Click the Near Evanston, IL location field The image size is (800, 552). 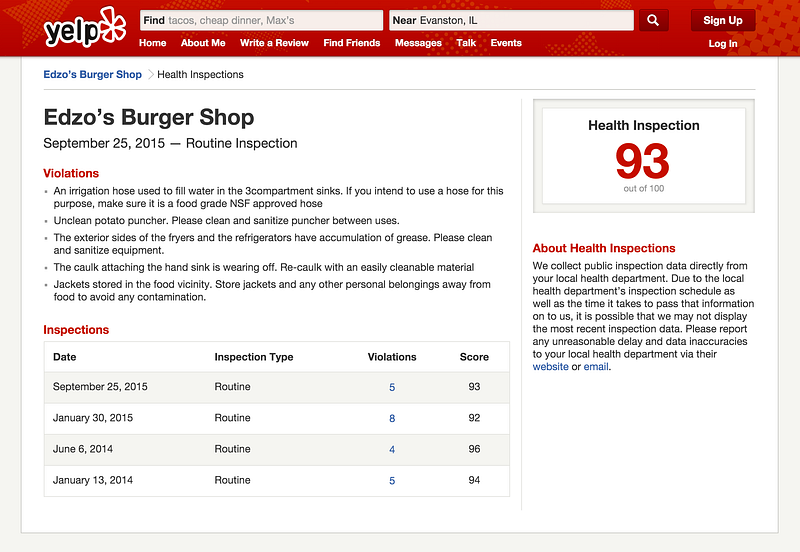coord(511,20)
